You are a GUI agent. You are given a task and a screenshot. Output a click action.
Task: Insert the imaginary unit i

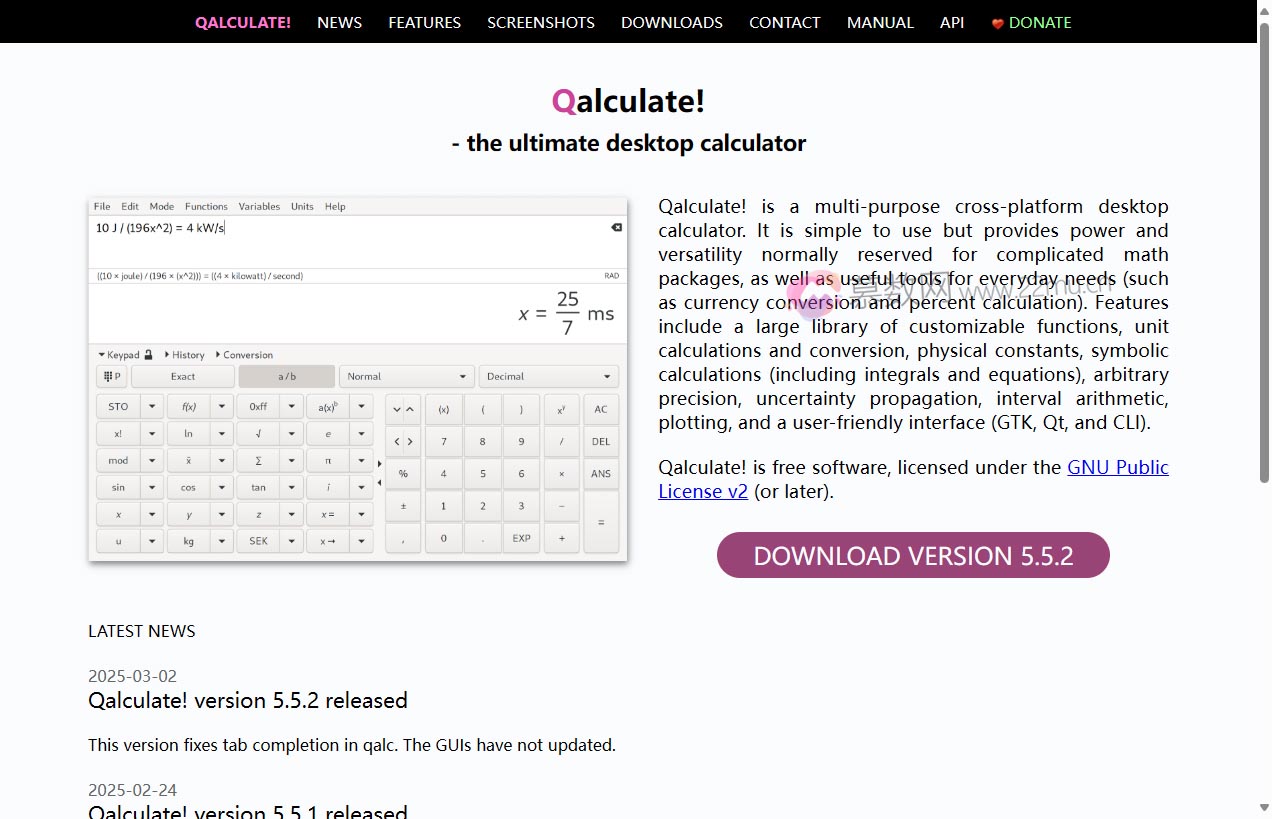[330, 487]
